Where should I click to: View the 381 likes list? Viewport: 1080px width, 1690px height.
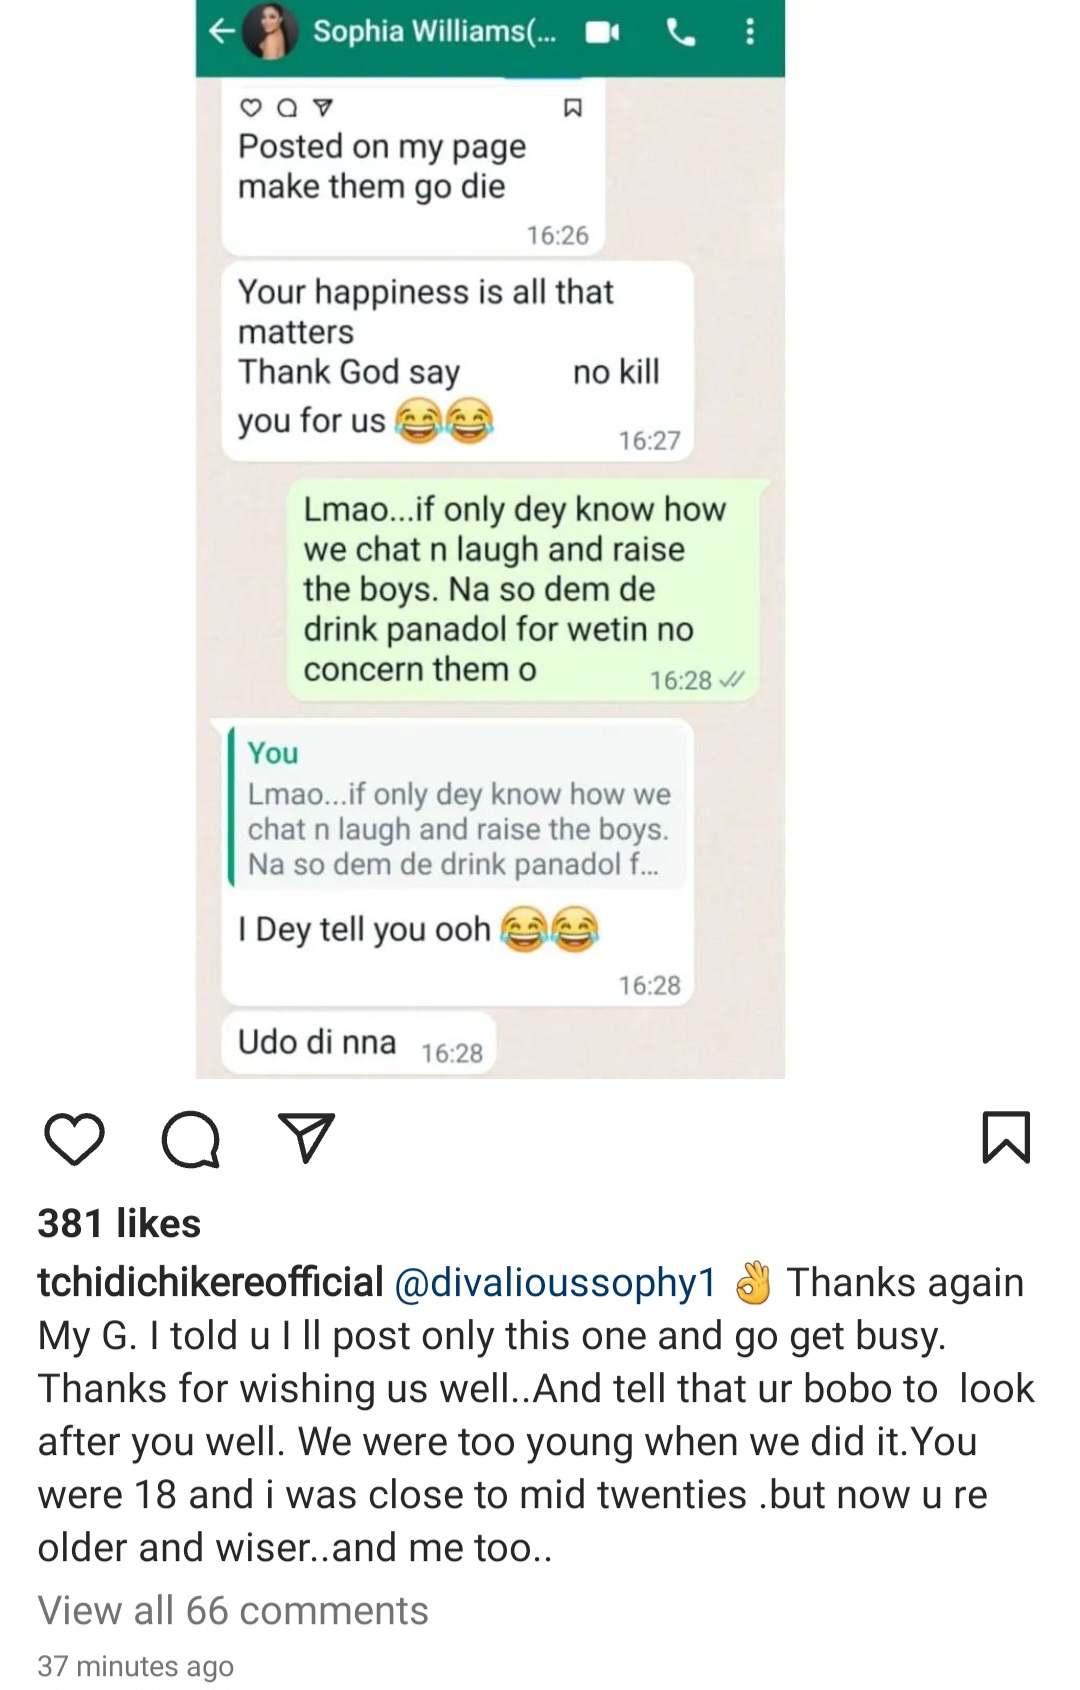(119, 1223)
